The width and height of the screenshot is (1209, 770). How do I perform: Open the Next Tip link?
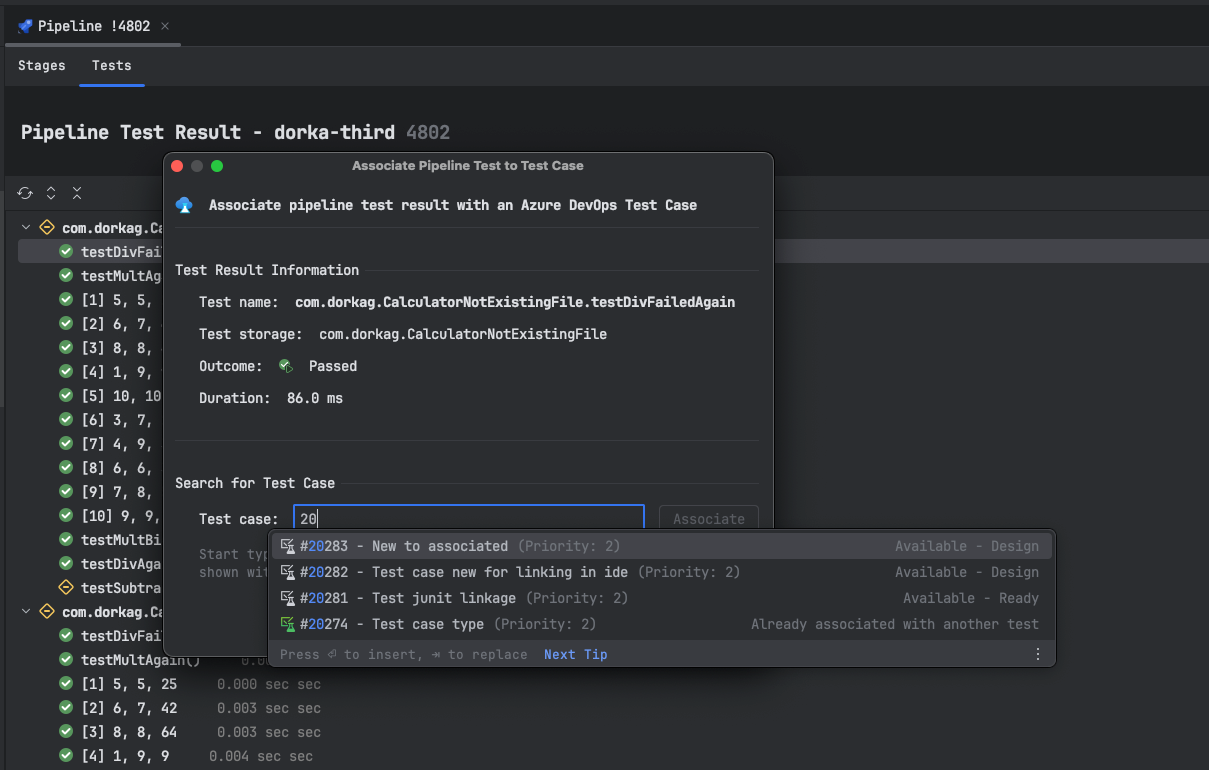tap(576, 654)
